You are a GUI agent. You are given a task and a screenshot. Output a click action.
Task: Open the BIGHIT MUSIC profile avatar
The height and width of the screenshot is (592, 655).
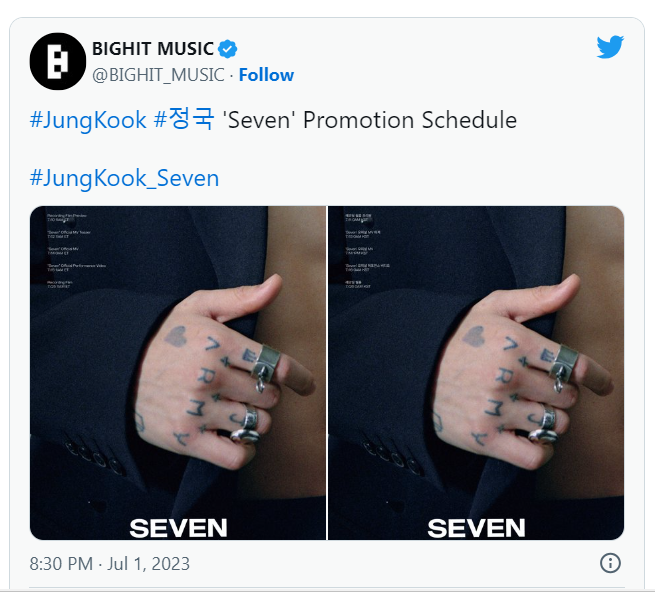tap(58, 61)
